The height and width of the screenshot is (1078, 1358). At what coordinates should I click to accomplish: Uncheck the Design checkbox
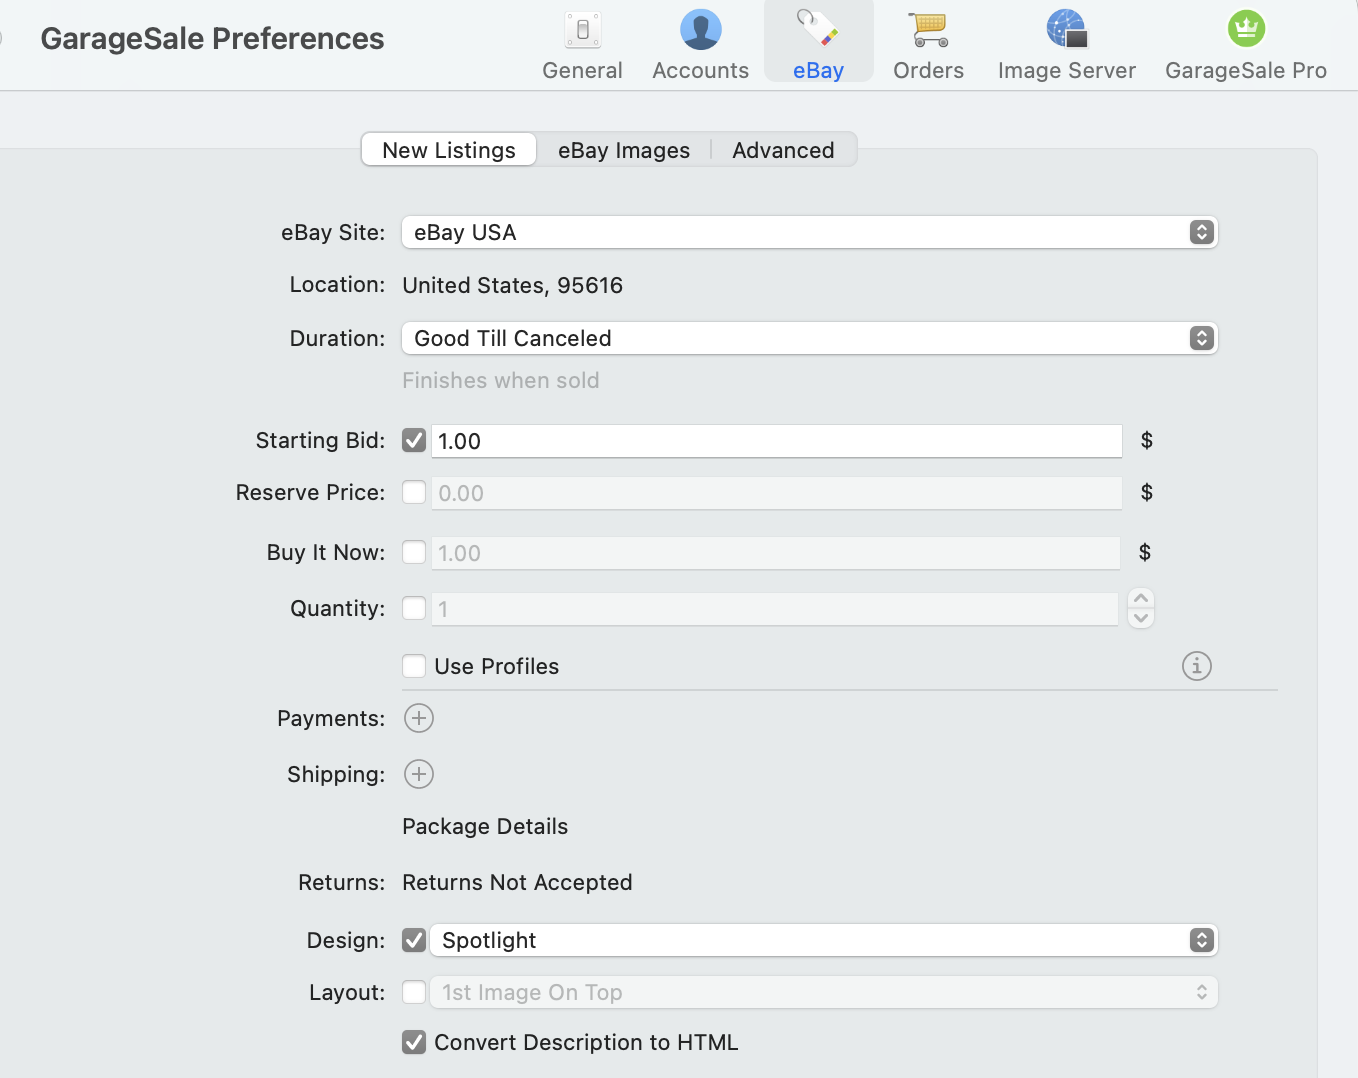click(x=414, y=940)
